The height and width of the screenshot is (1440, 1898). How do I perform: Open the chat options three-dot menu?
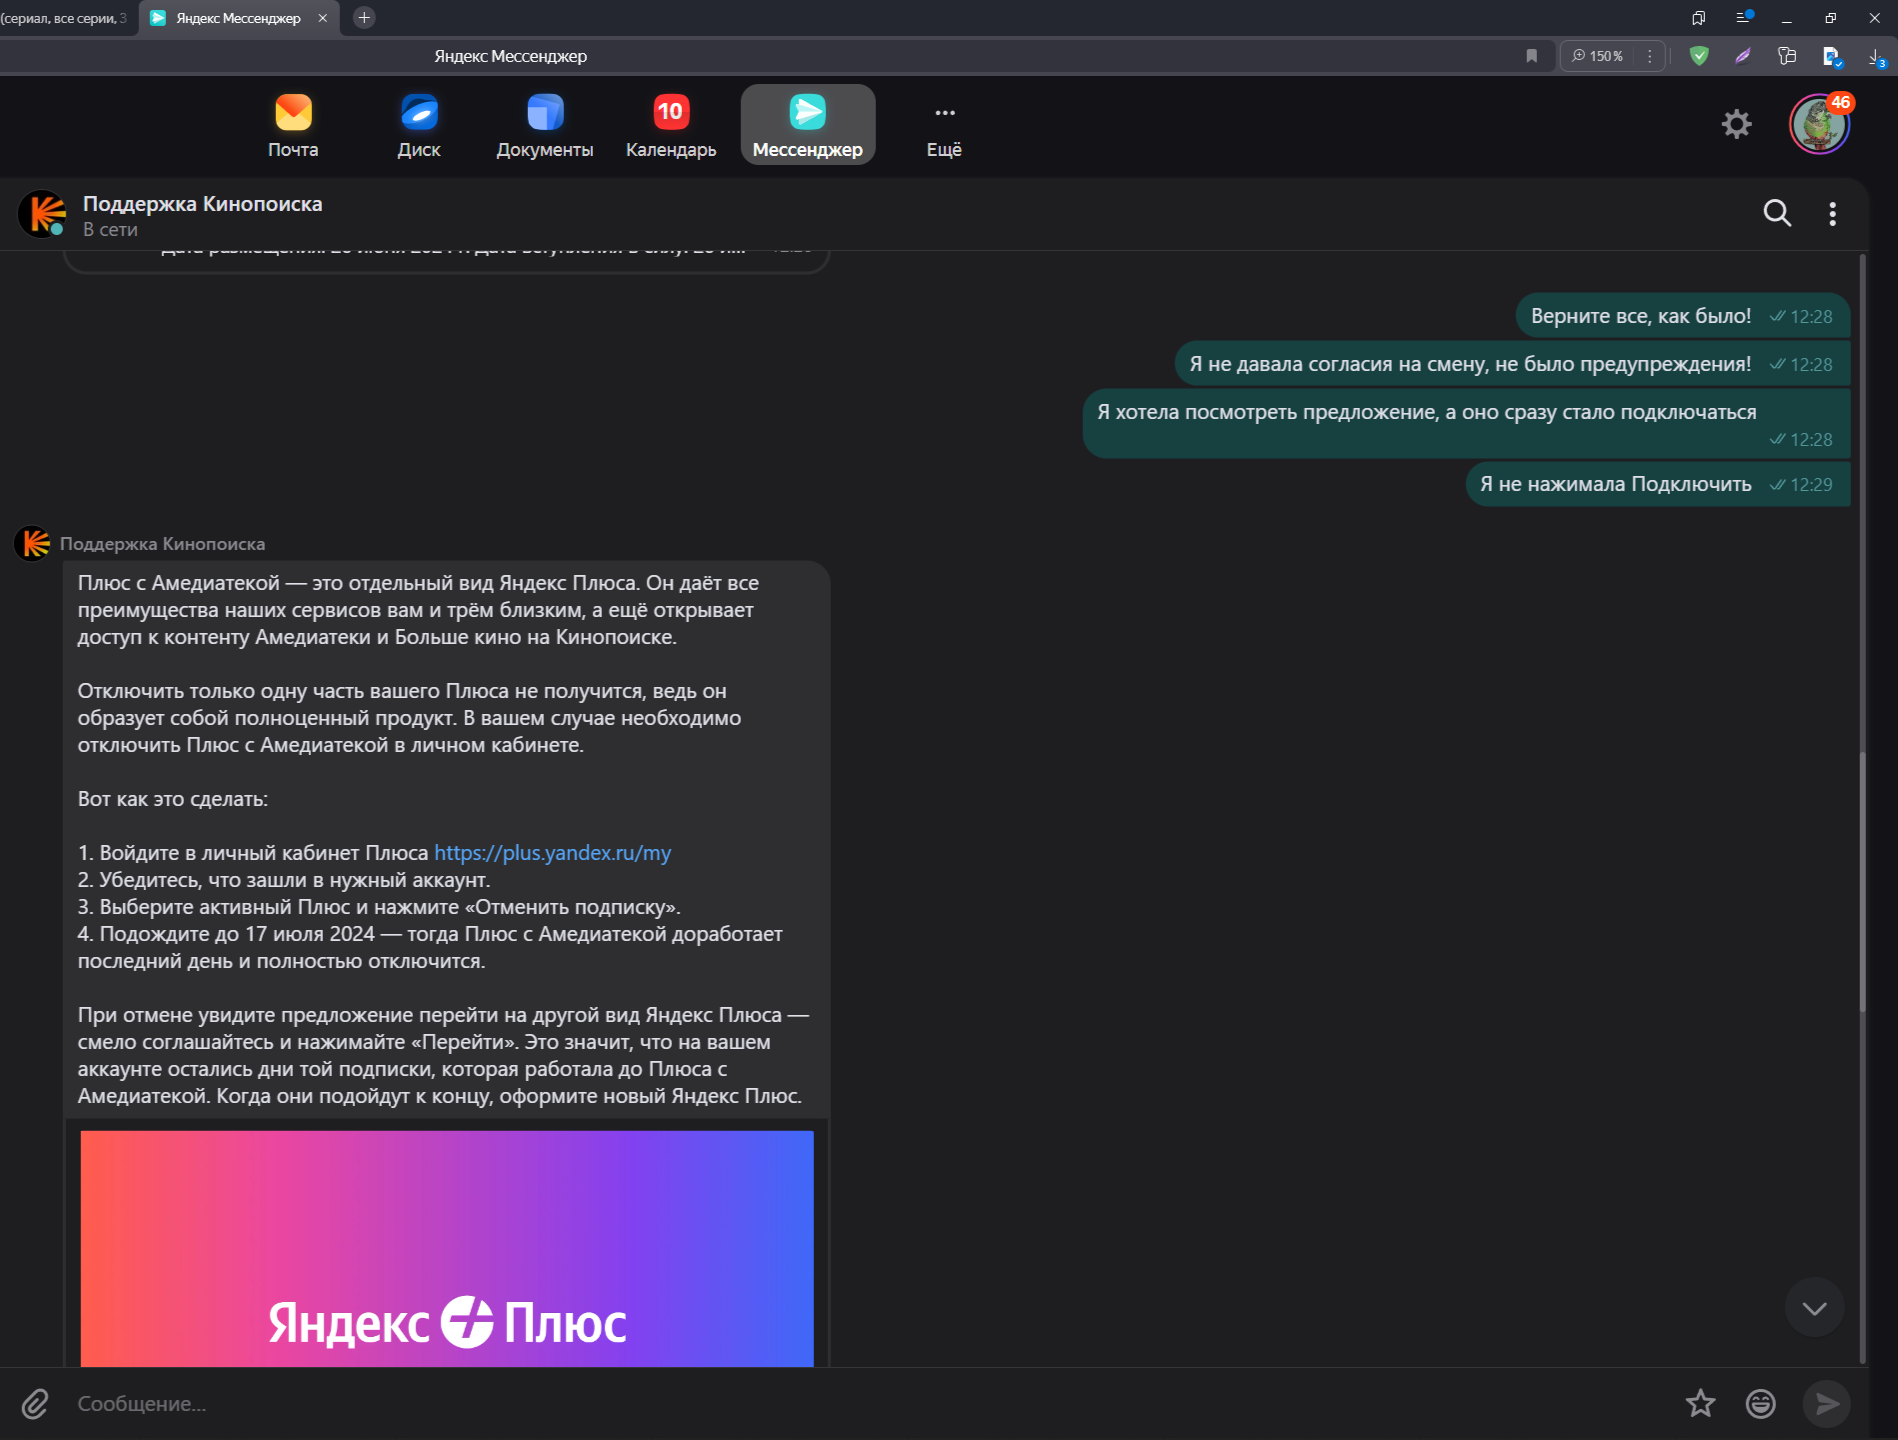click(1832, 213)
